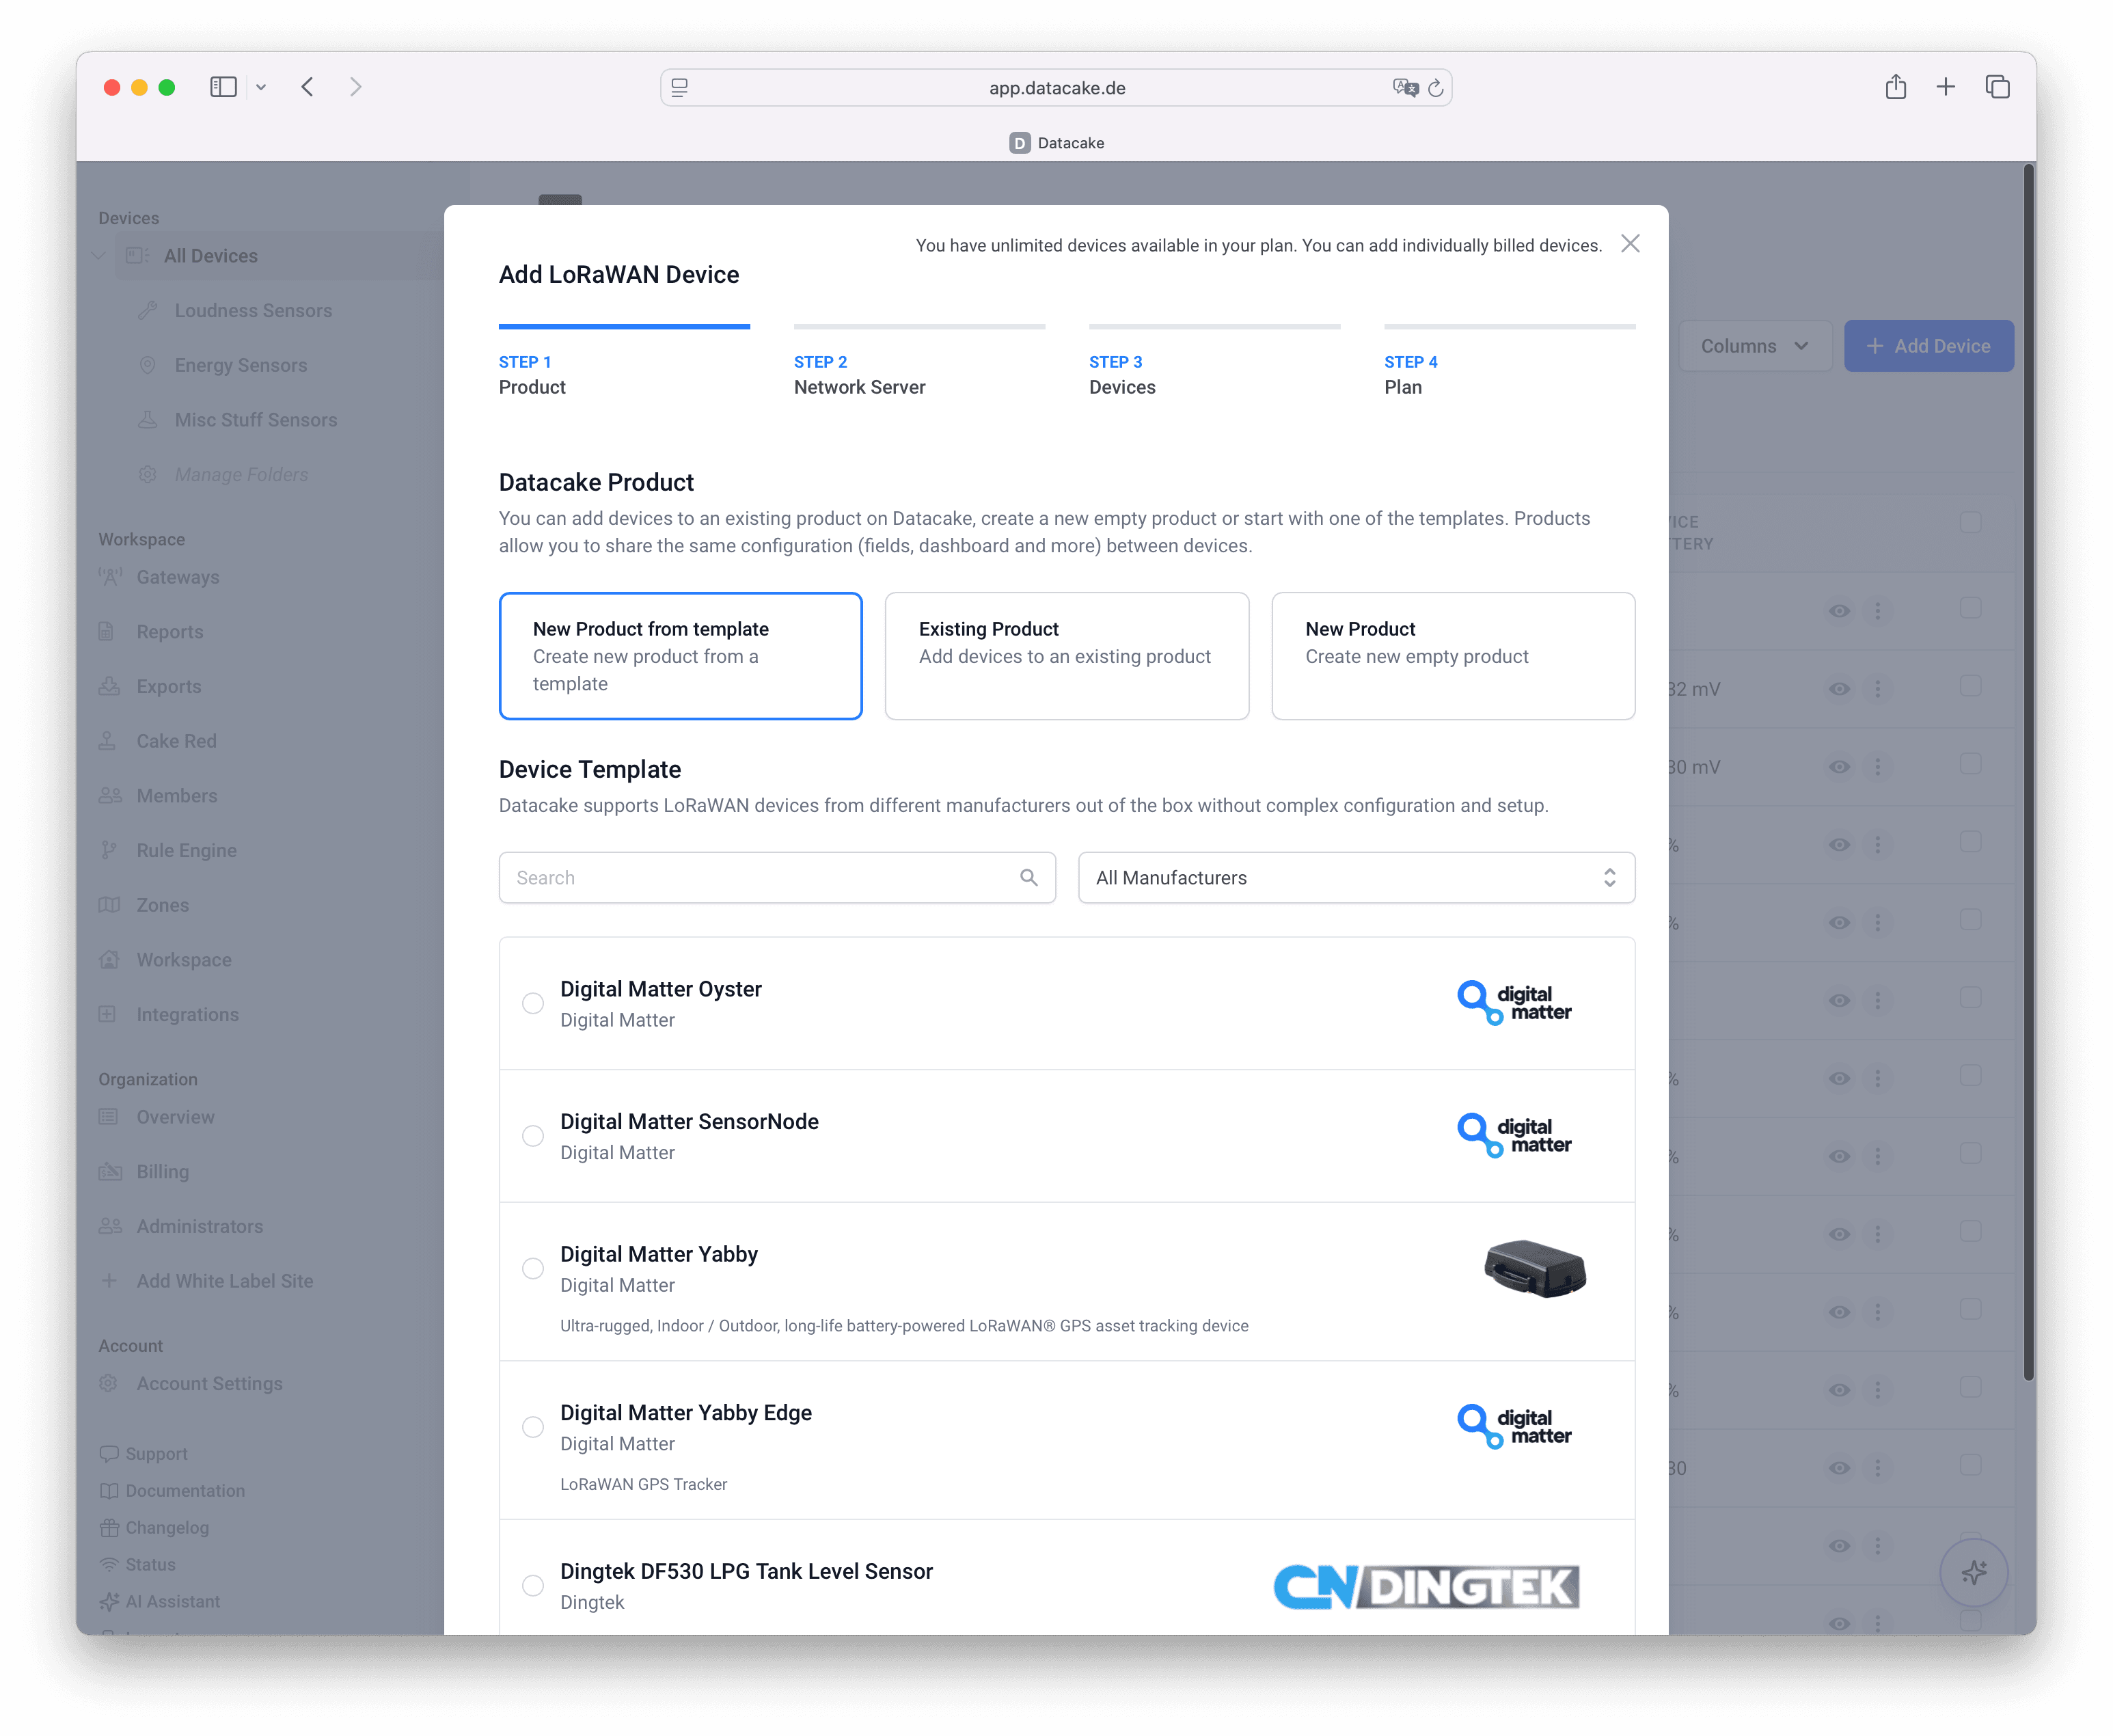Click the Account Settings gear icon
The height and width of the screenshot is (1736, 2113).
(x=108, y=1383)
